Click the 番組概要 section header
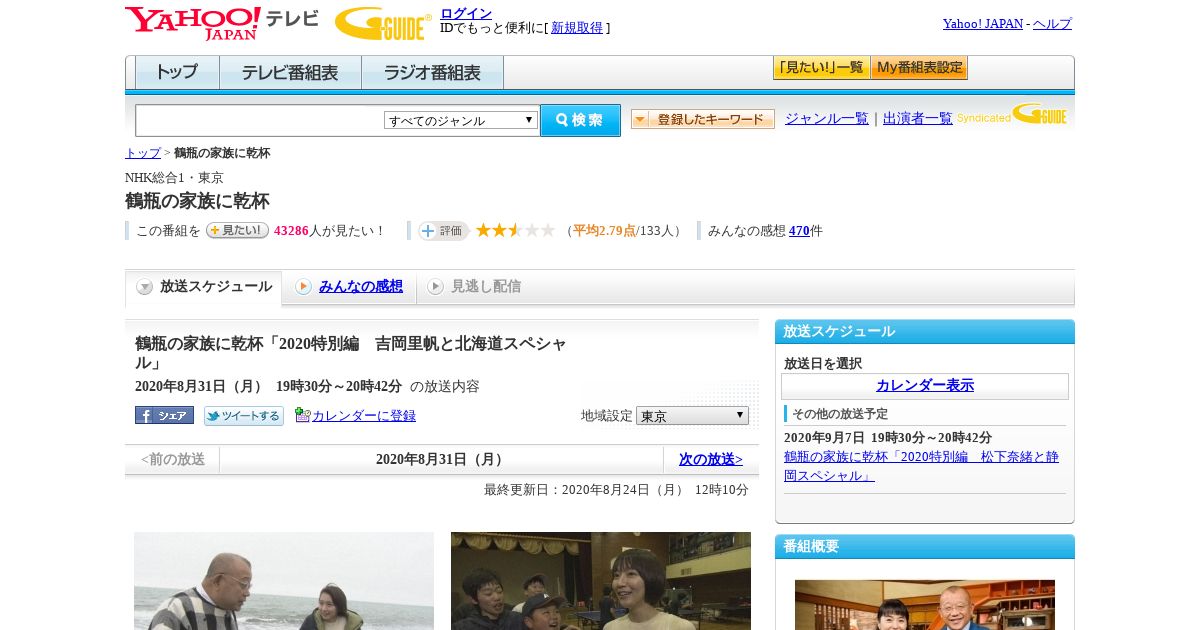Image resolution: width=1200 pixels, height=630 pixels. point(925,547)
